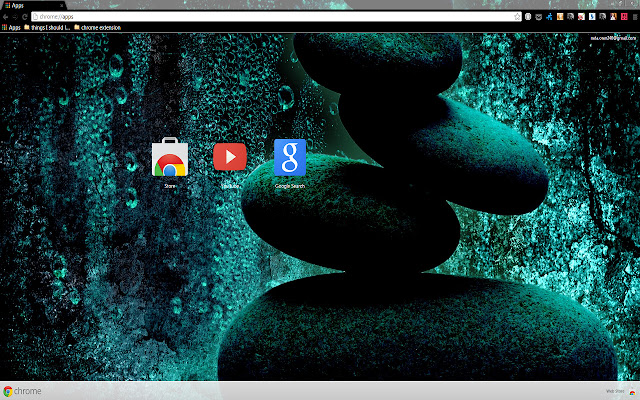Image resolution: width=640 pixels, height=400 pixels.
Task: Close the Apps tab
Action: click(x=62, y=6)
